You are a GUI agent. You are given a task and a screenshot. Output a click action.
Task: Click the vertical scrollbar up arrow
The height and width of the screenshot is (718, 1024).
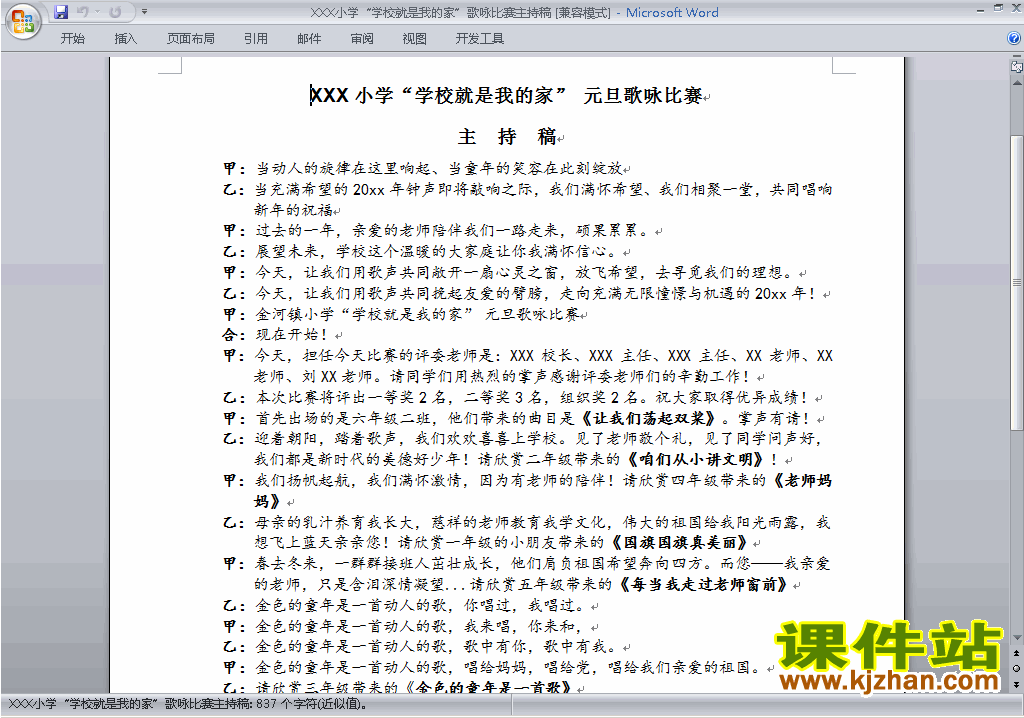point(1017,83)
